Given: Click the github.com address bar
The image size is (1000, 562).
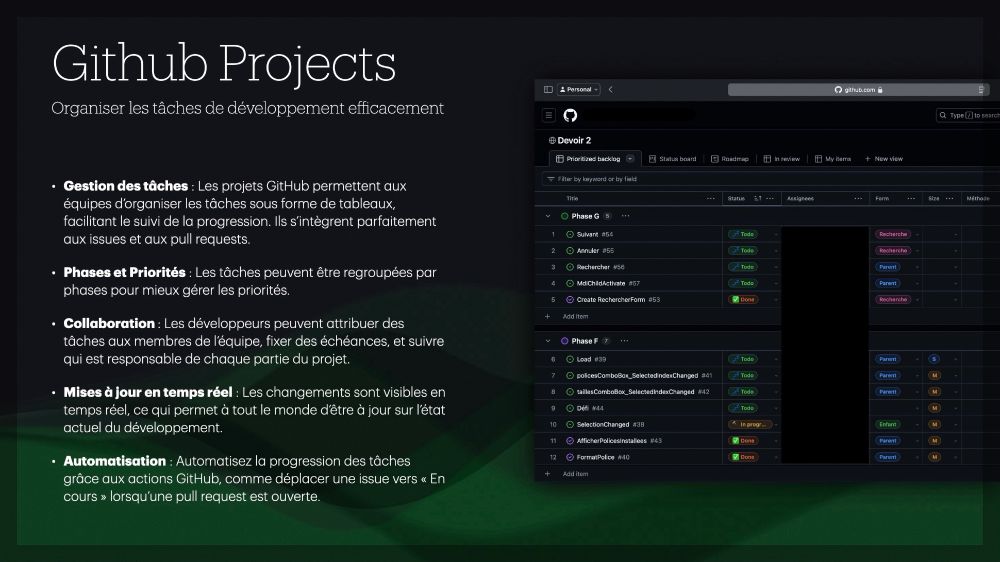Looking at the screenshot, I should click(x=858, y=90).
